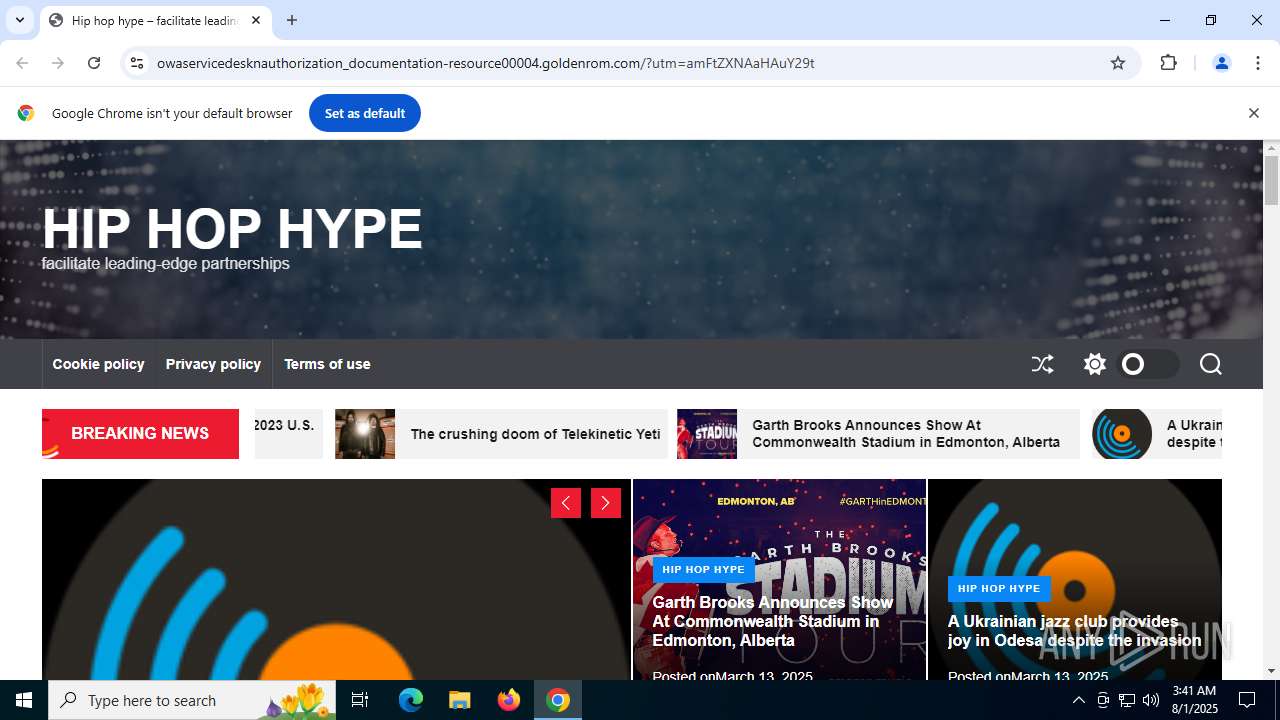Dismiss the default browser notification bar
Image resolution: width=1280 pixels, height=720 pixels.
pyautogui.click(x=1253, y=113)
